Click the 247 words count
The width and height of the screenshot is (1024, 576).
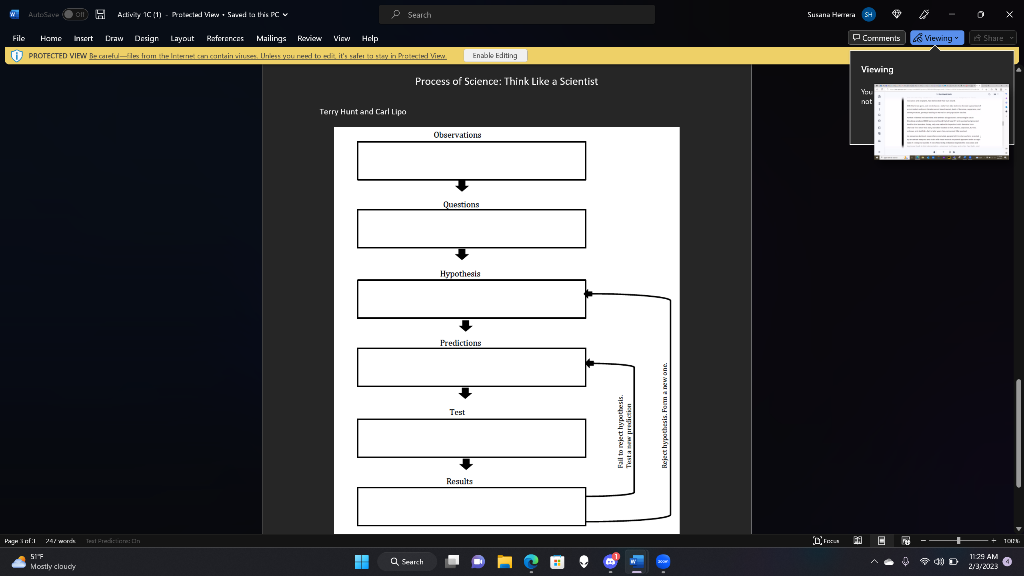click(61, 541)
